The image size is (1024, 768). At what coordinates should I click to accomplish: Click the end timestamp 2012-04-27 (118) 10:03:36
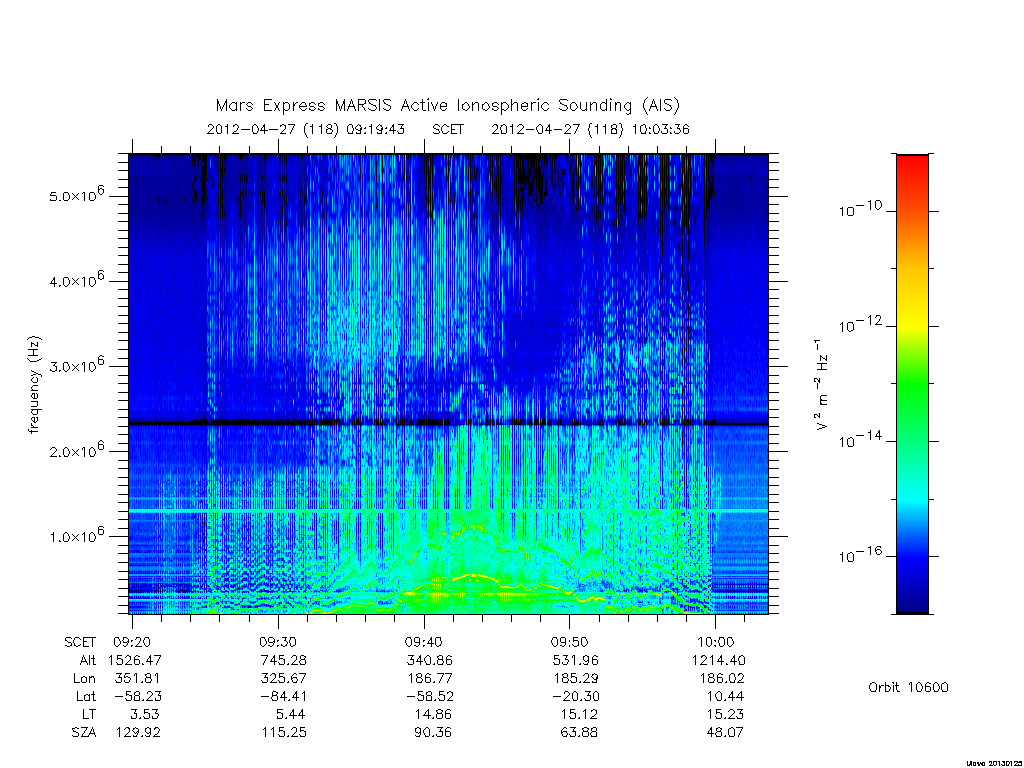click(x=590, y=129)
